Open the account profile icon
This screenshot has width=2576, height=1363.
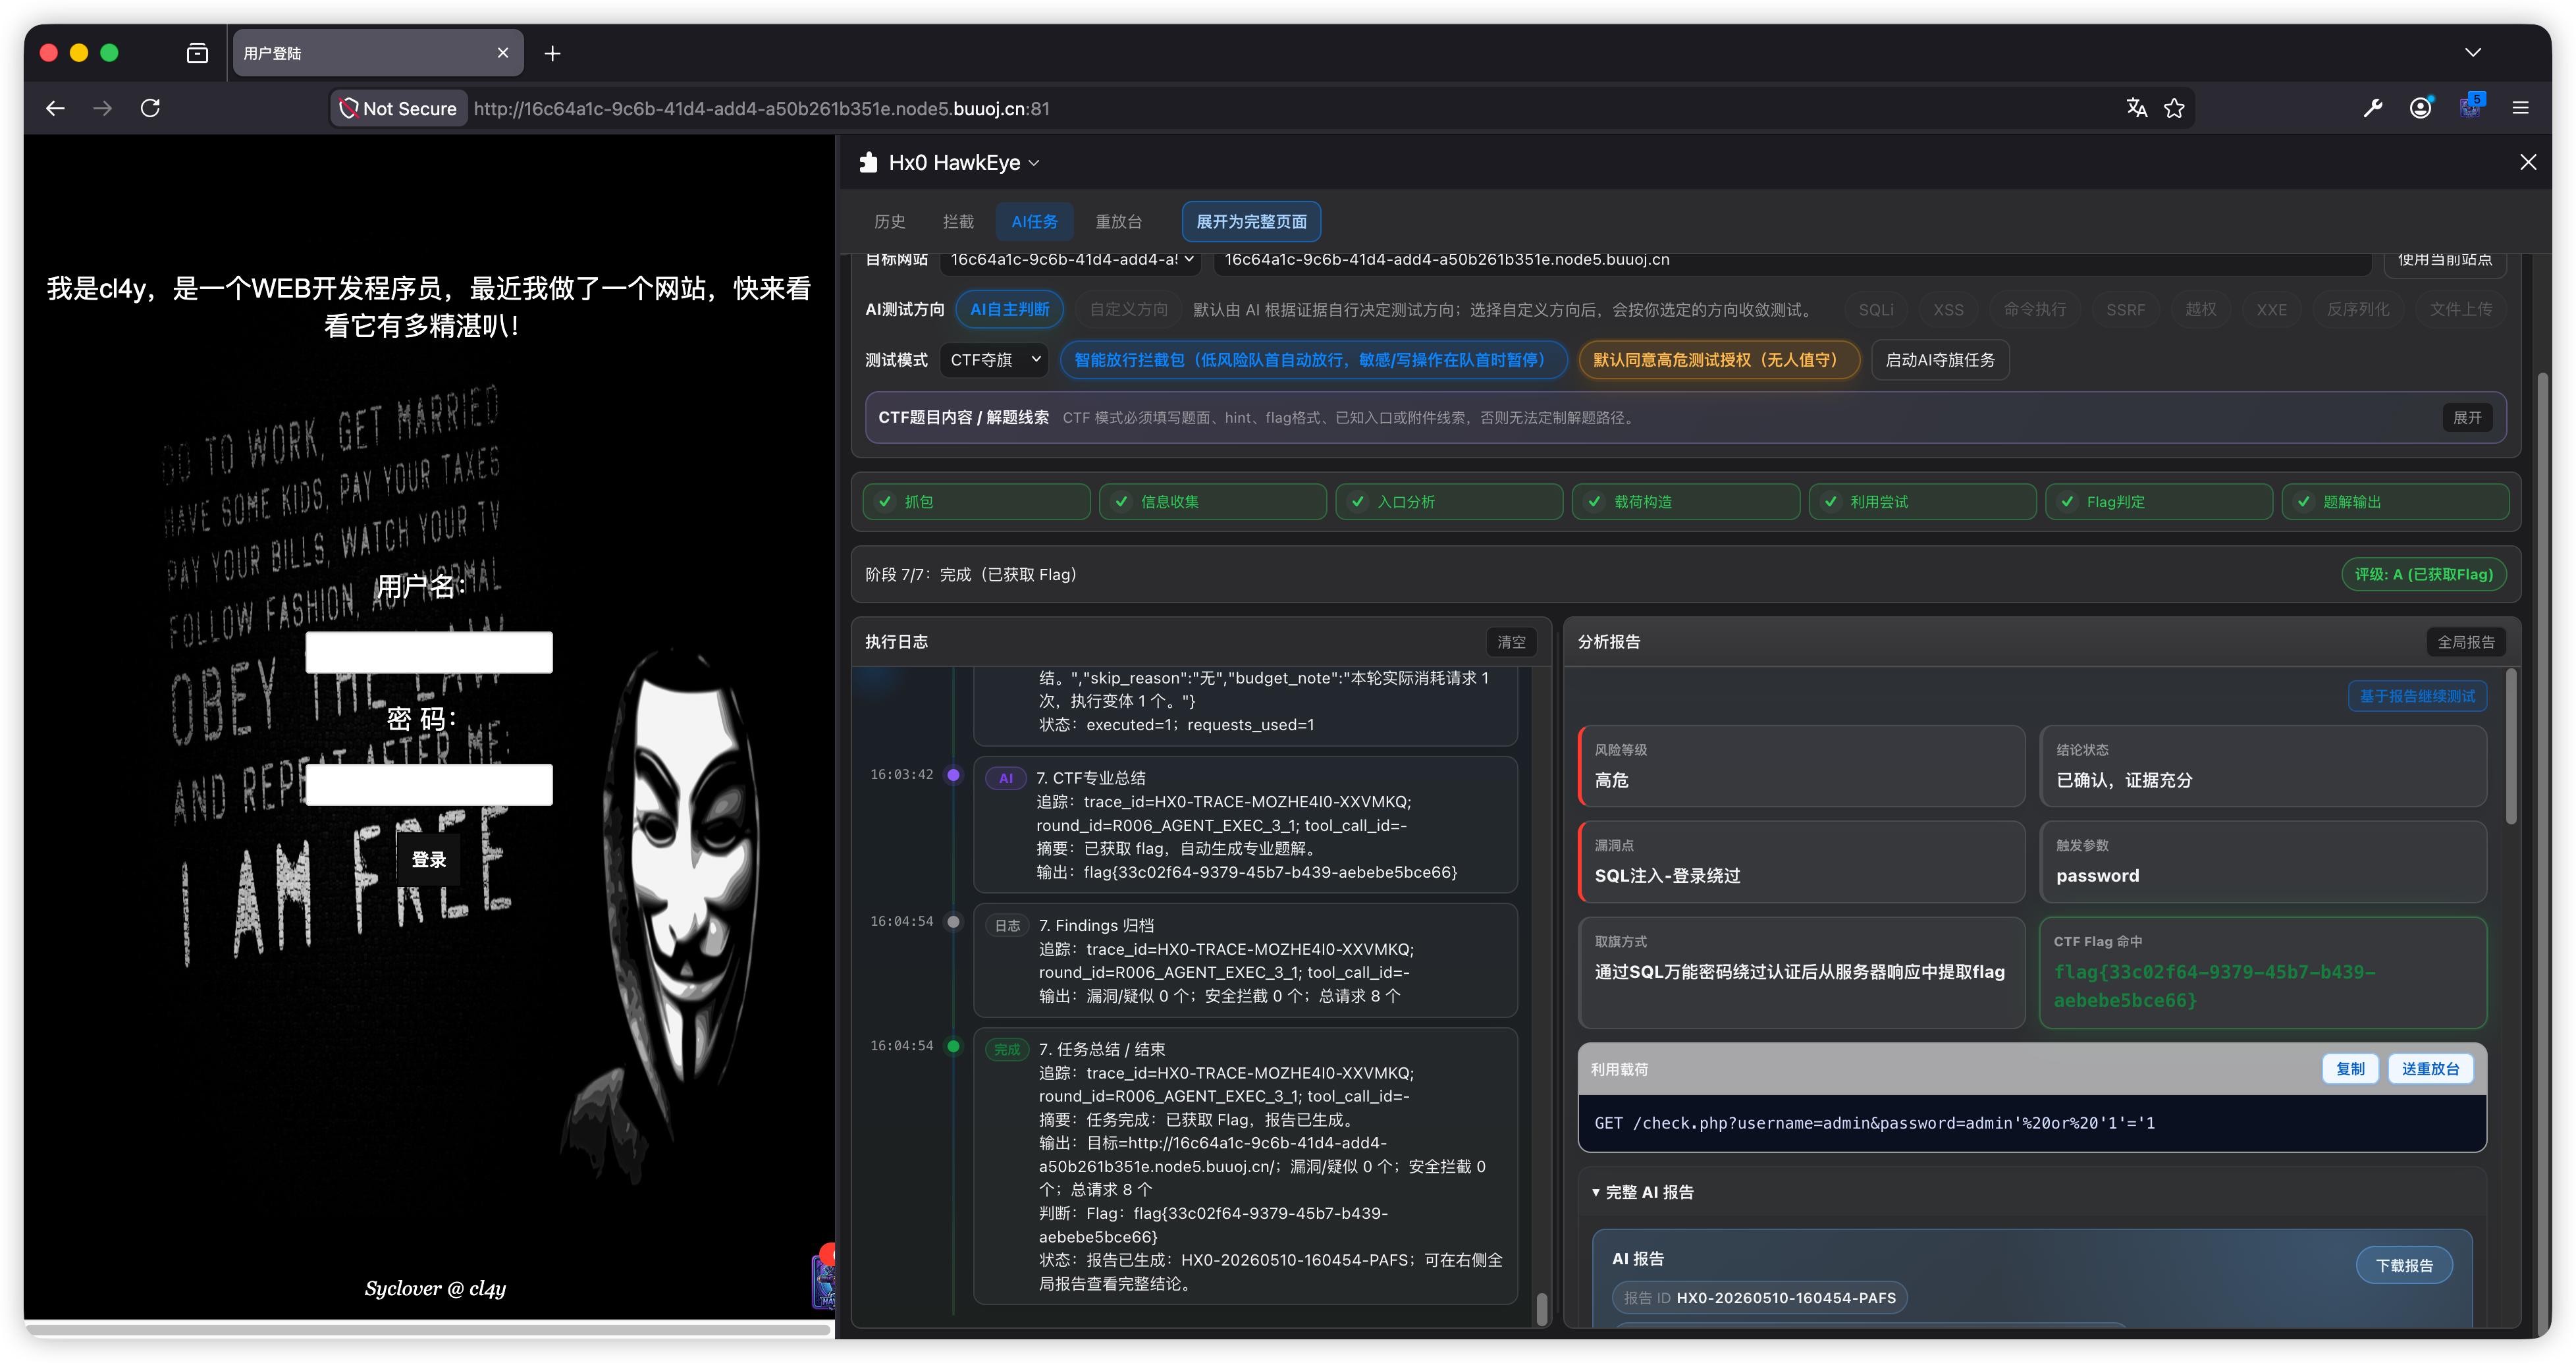(2420, 108)
